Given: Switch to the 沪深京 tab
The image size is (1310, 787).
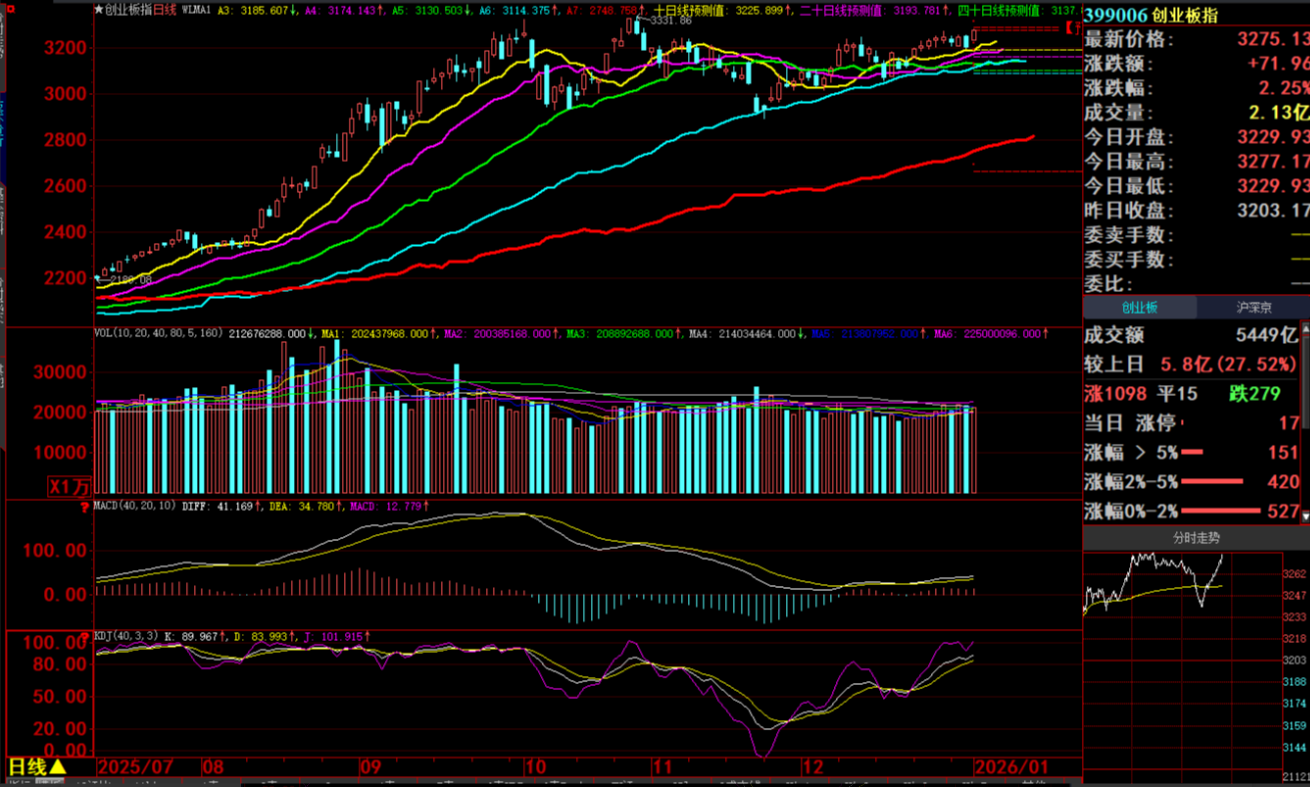Looking at the screenshot, I should pos(1253,308).
